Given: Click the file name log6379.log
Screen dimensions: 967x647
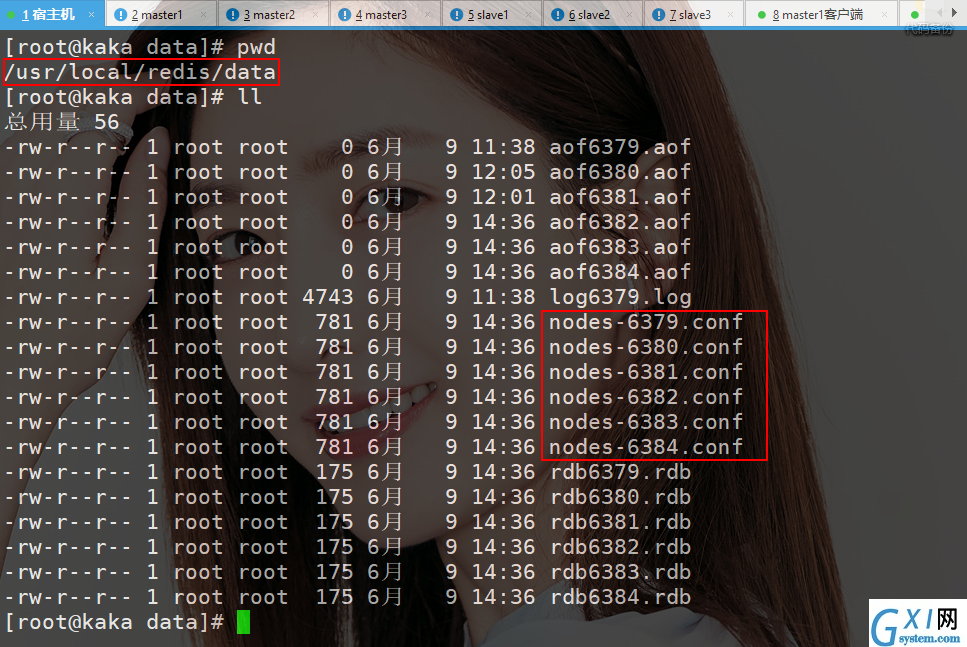Looking at the screenshot, I should tap(620, 298).
